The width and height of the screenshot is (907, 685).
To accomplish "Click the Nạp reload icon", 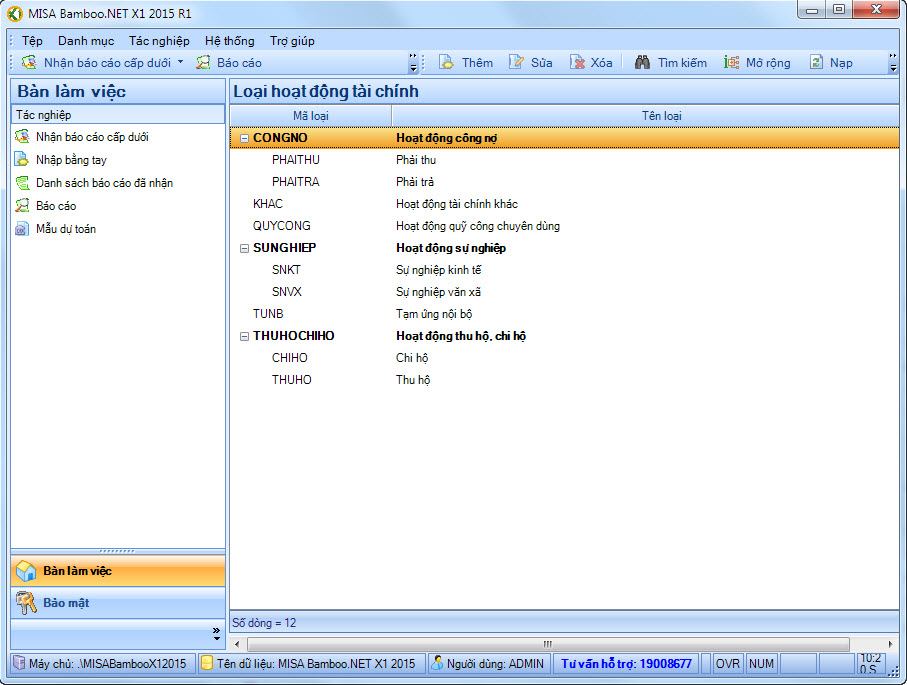I will click(x=816, y=62).
